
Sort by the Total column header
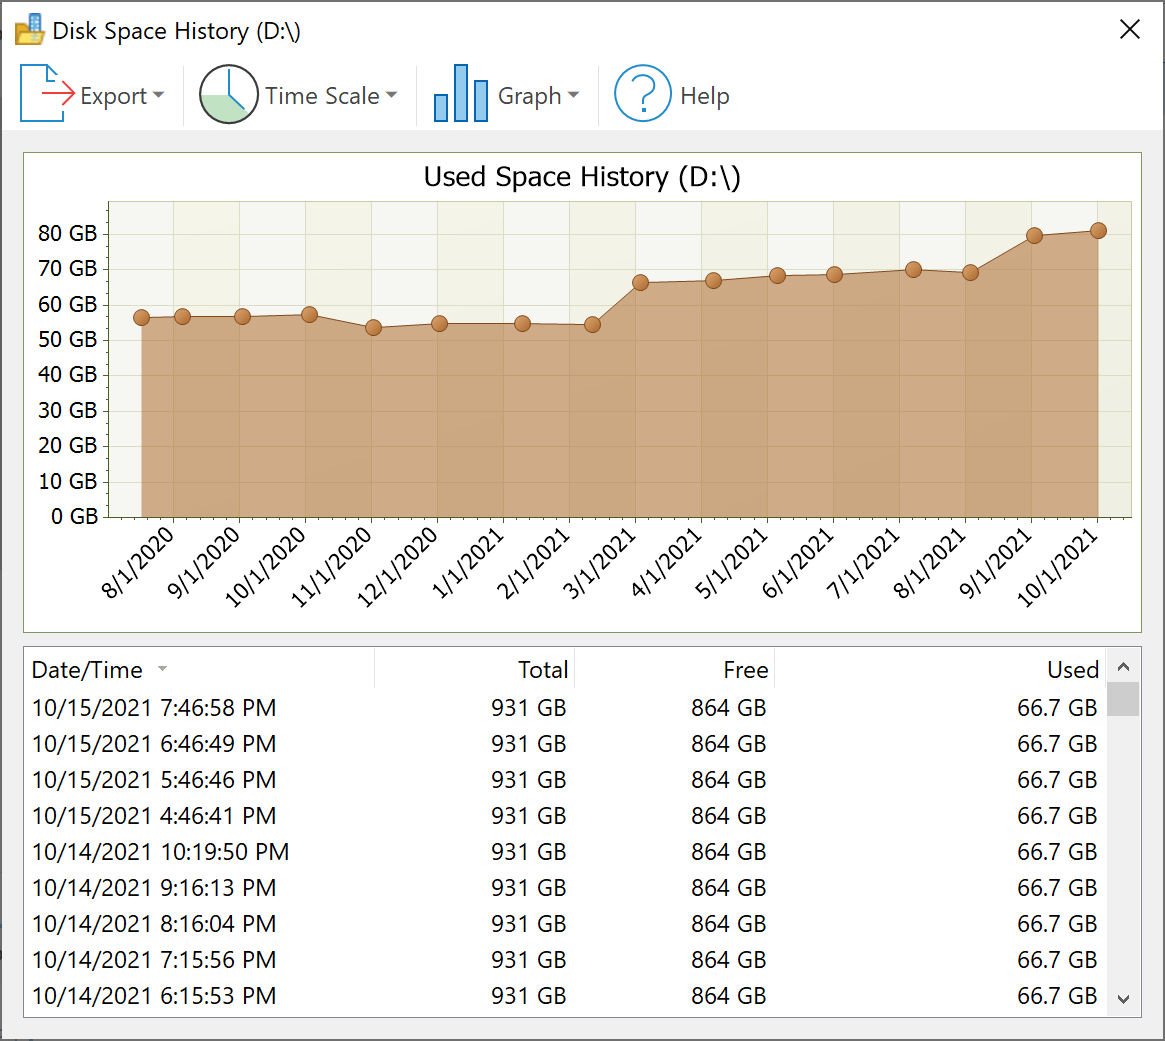[x=543, y=669]
